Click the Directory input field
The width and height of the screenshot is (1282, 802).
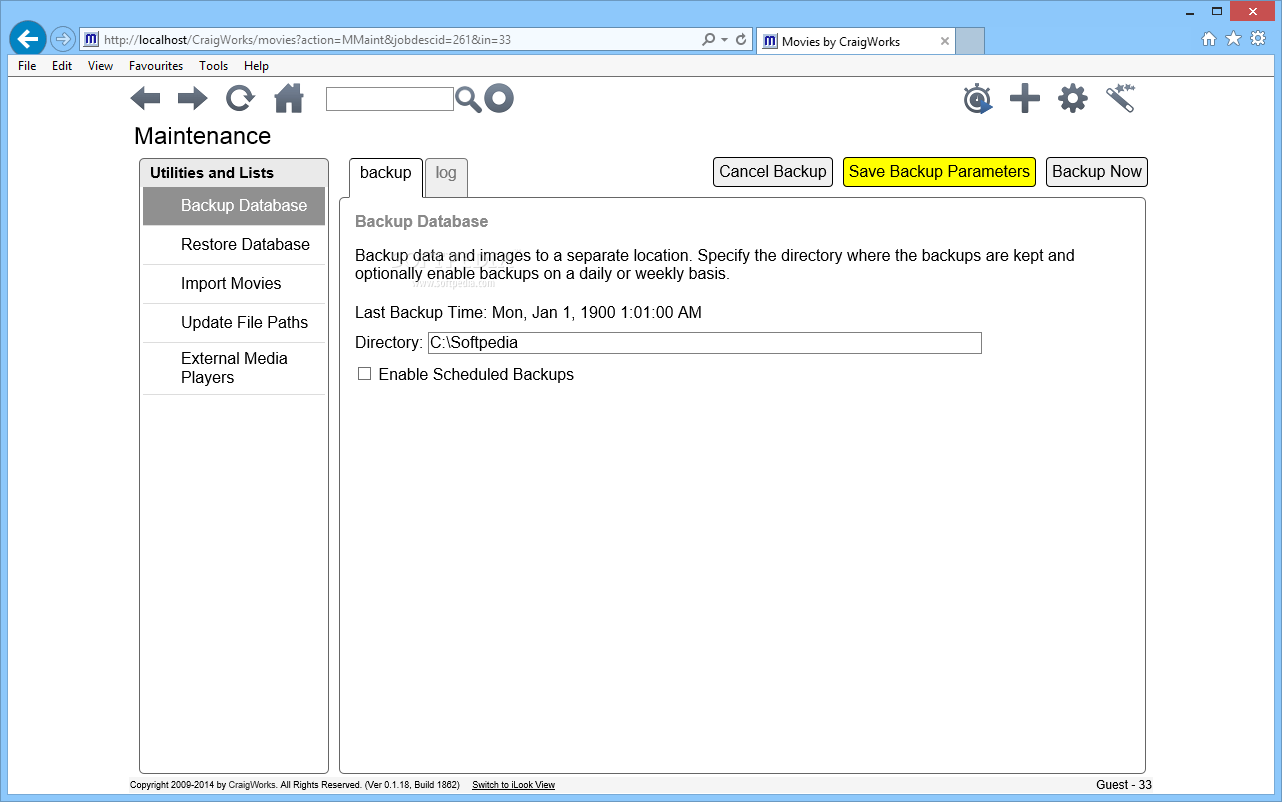pos(705,343)
